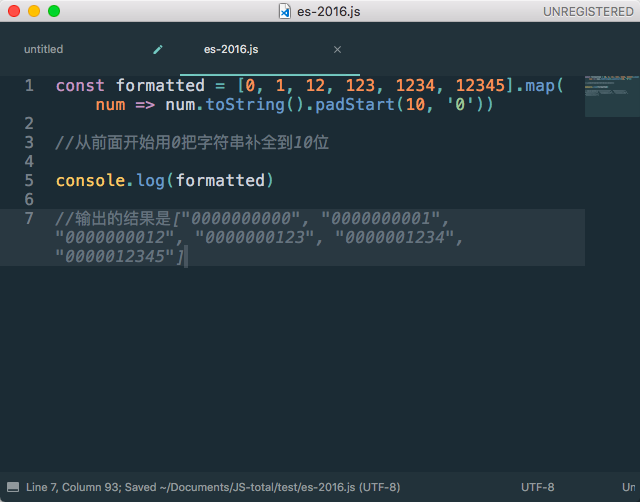Click the "0000001234" string in the comment
Viewport: 640px width, 502px height.
[395, 238]
